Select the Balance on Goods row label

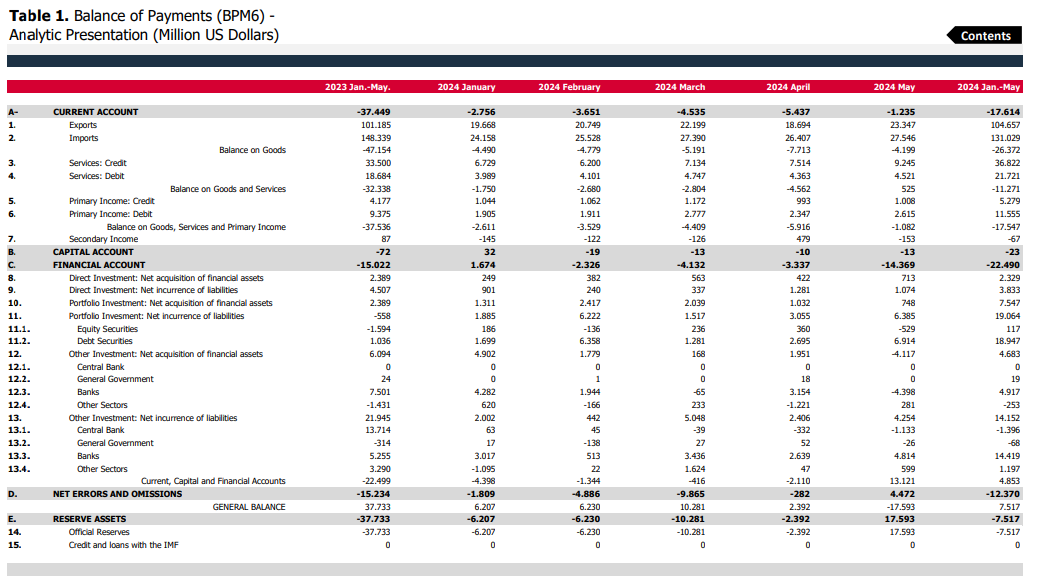tap(252, 151)
